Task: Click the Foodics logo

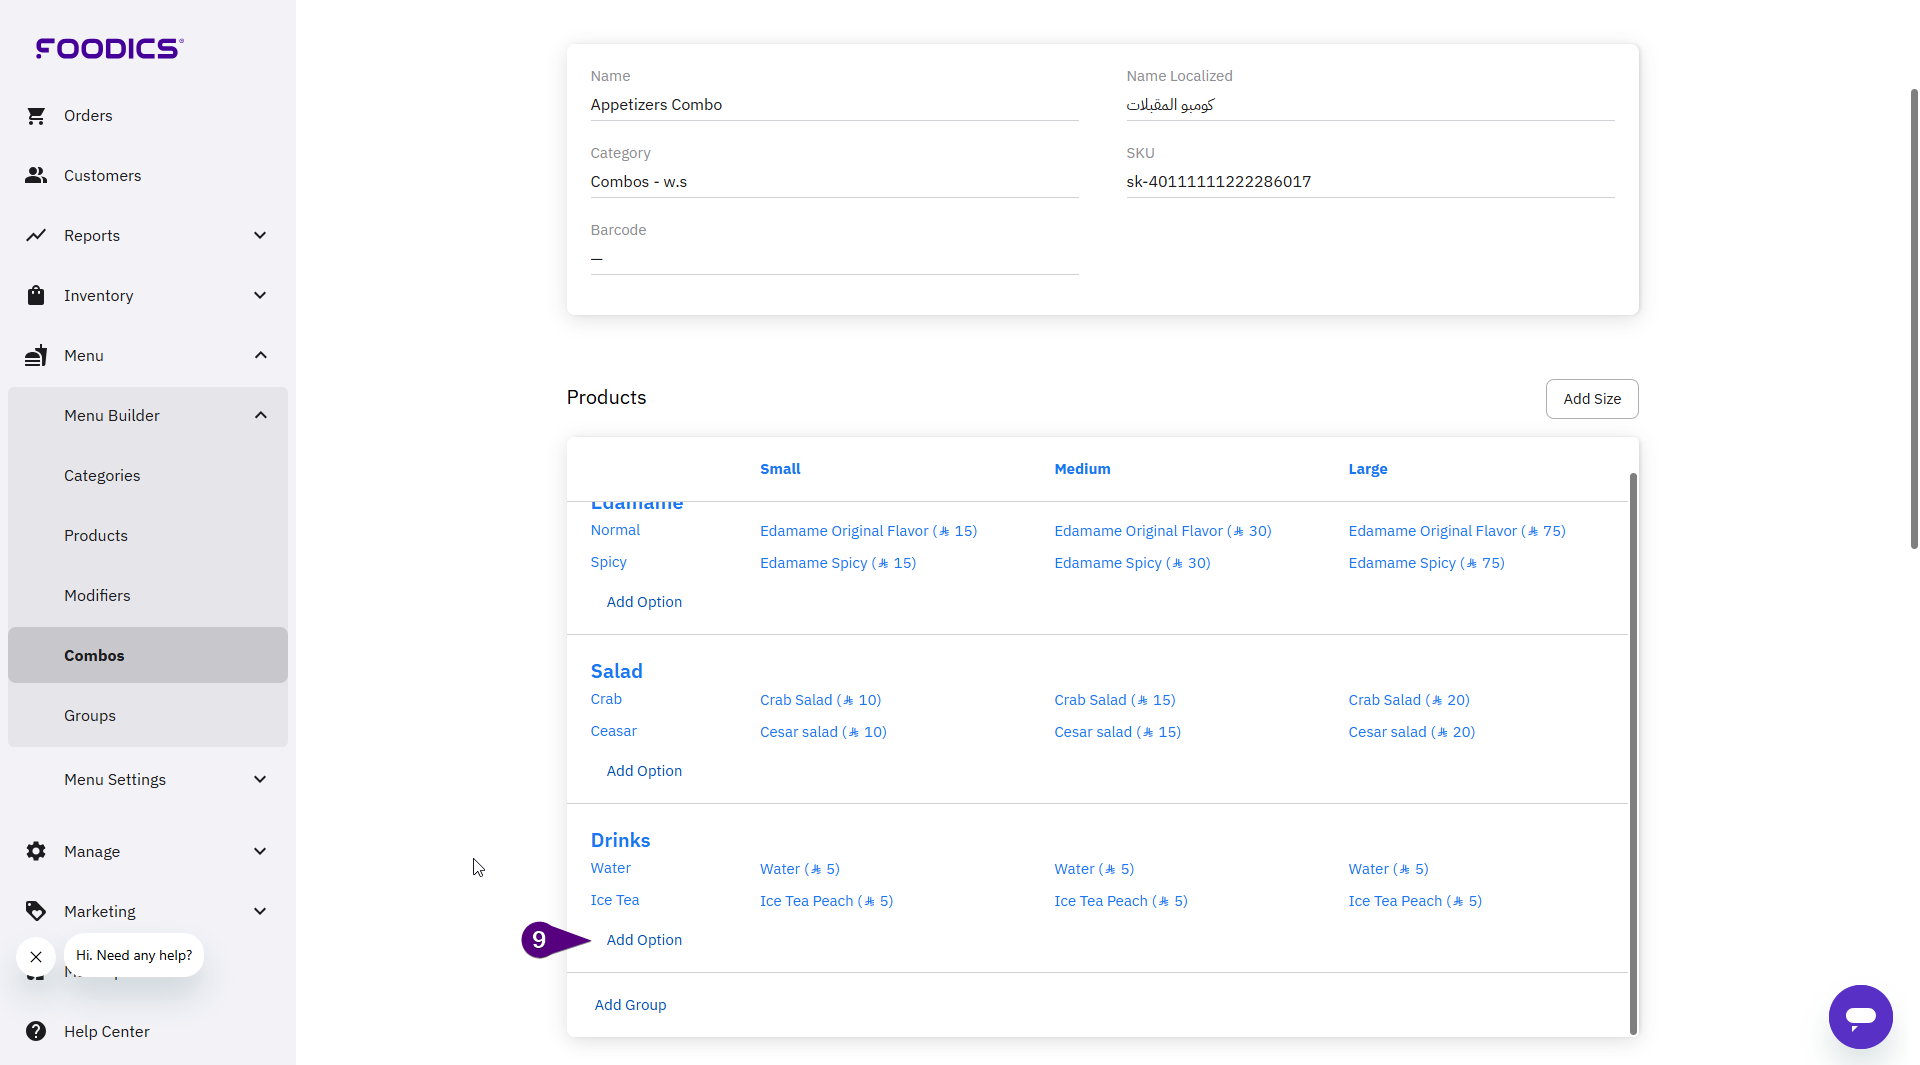Action: tap(109, 48)
